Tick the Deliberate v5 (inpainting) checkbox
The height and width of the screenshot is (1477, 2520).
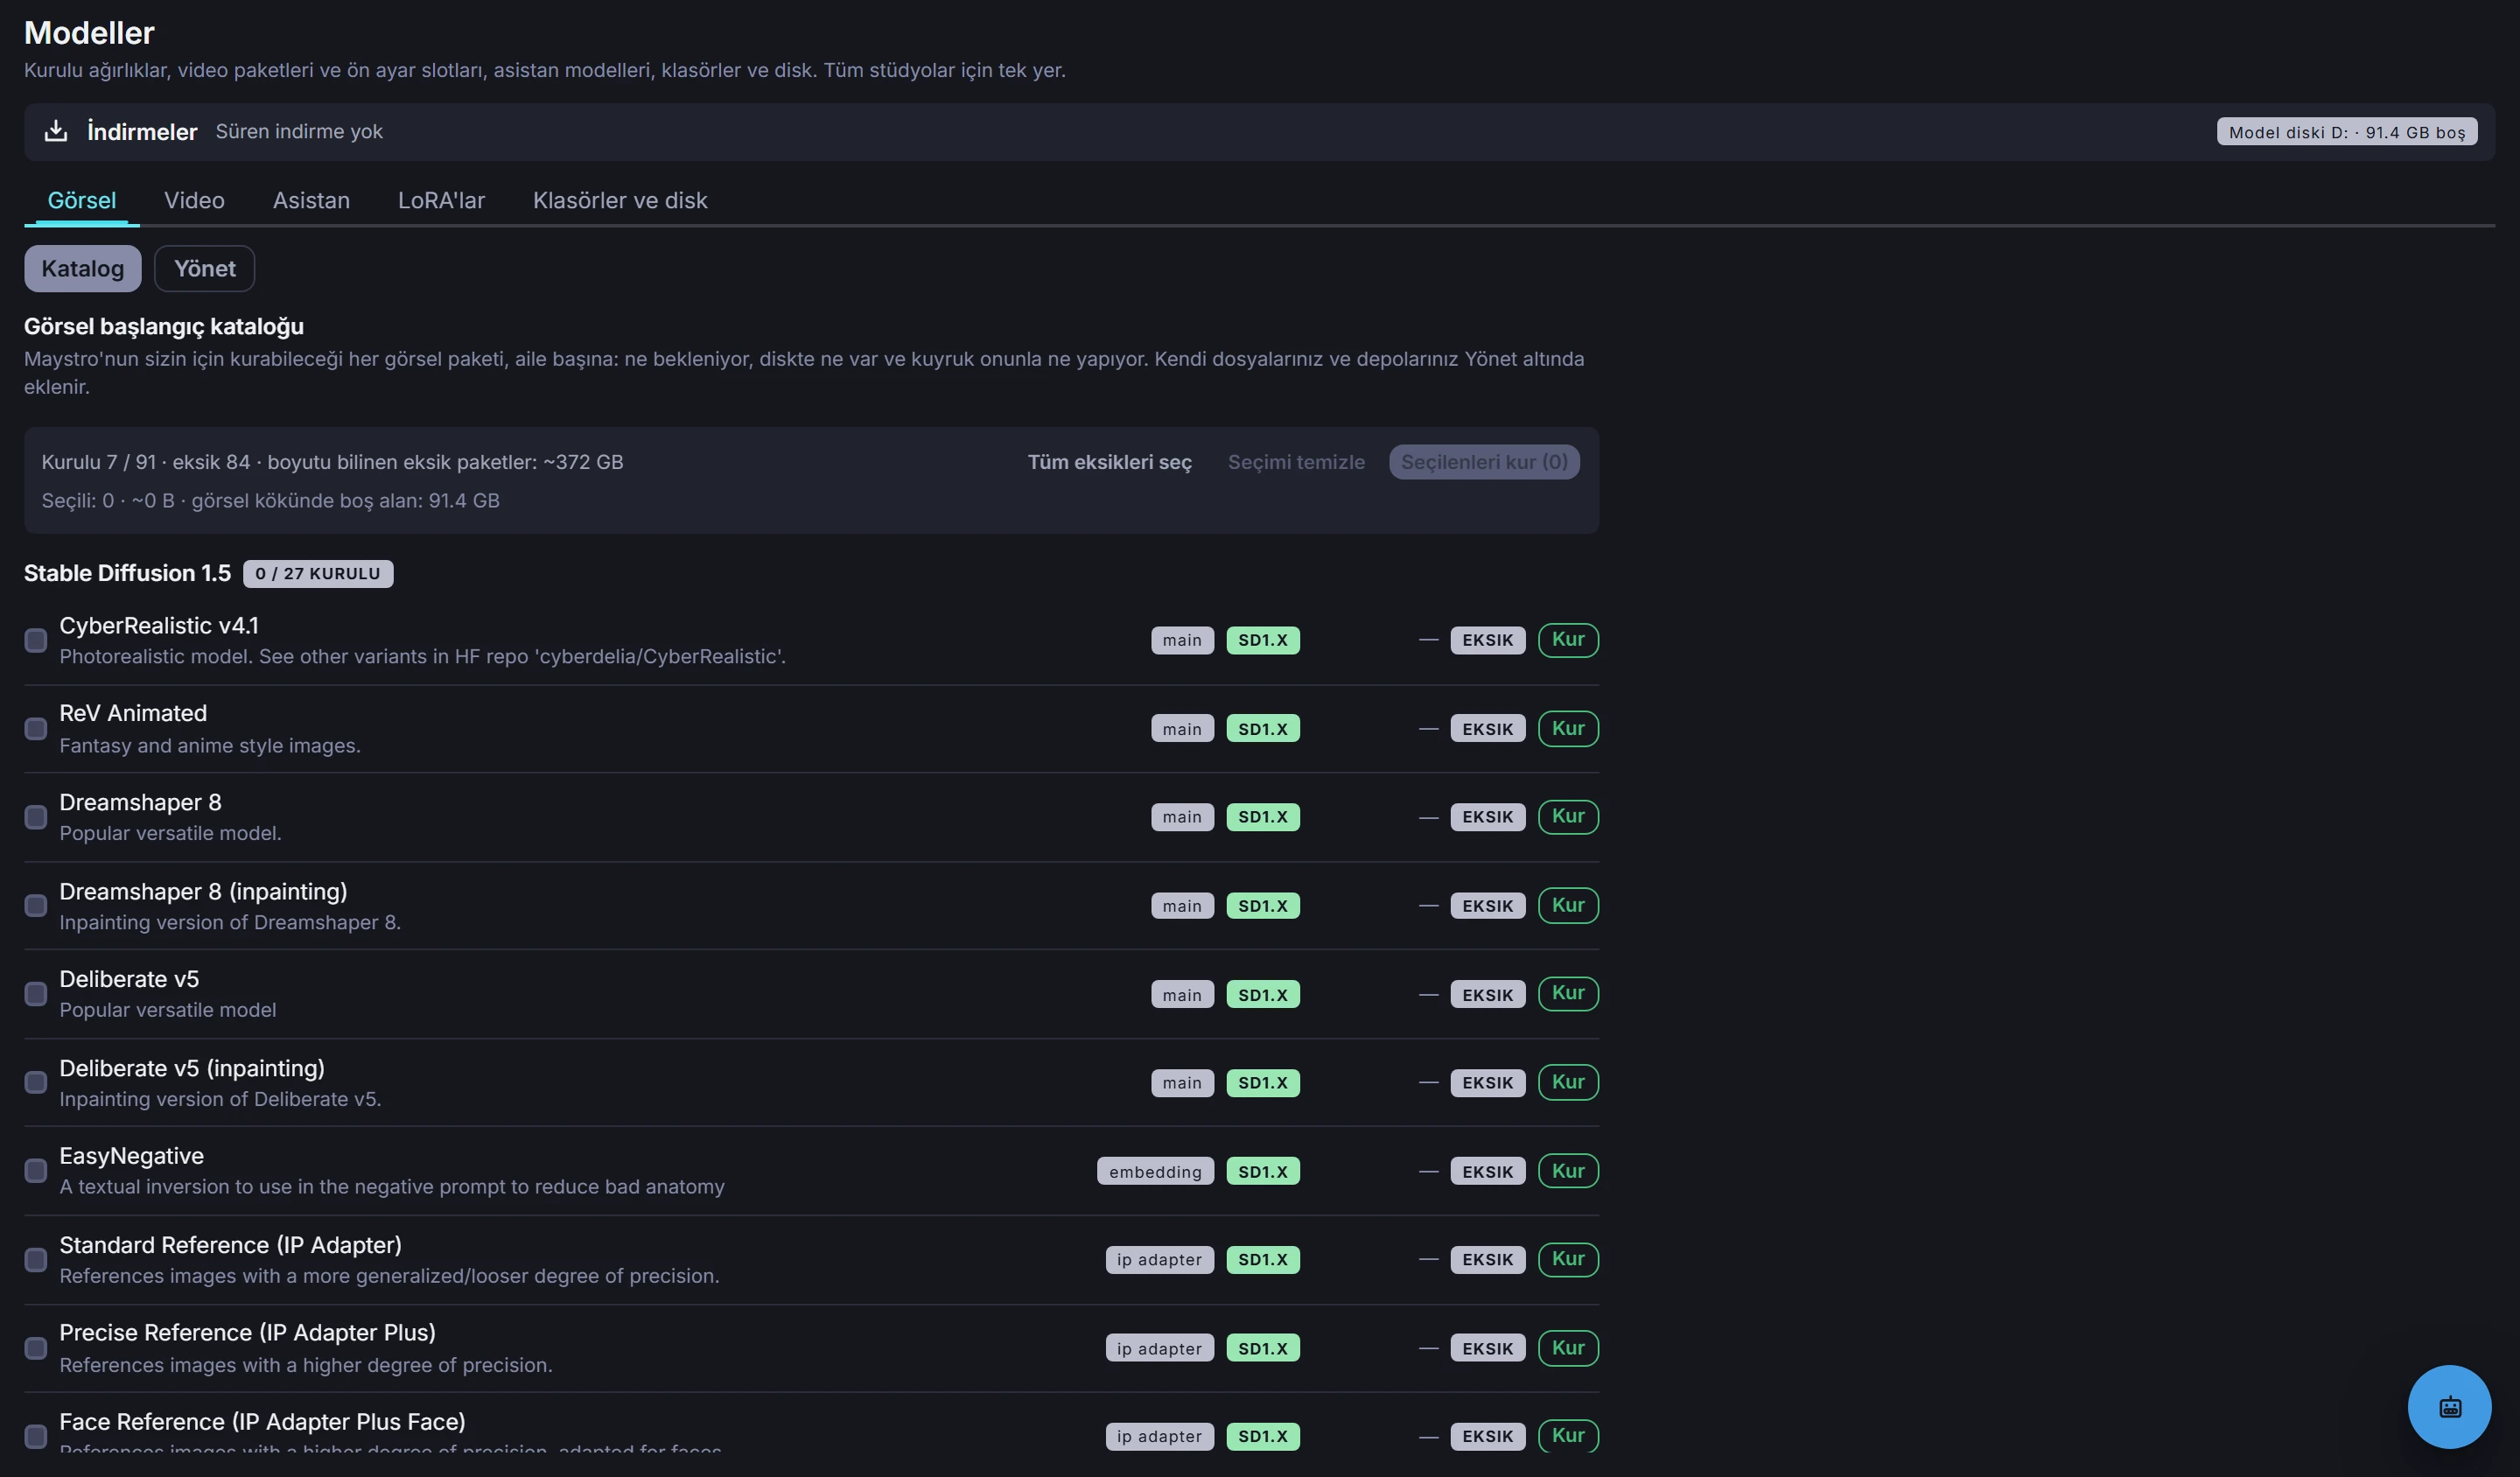click(x=36, y=1083)
